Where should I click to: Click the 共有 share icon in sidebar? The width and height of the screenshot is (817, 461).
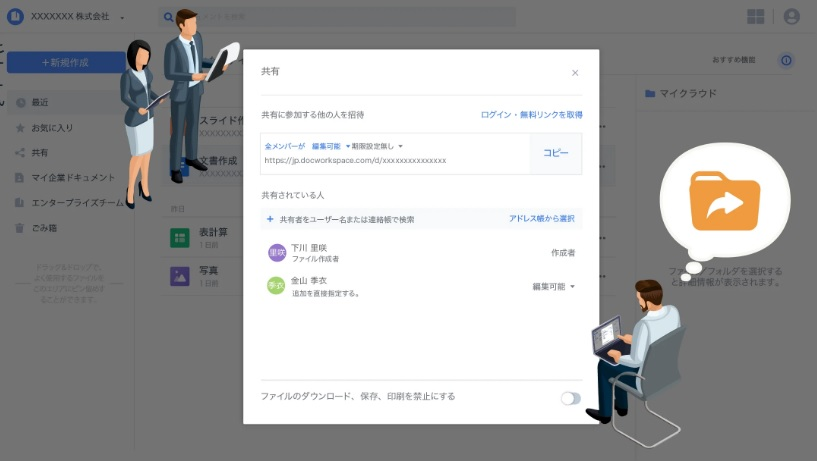tap(20, 153)
